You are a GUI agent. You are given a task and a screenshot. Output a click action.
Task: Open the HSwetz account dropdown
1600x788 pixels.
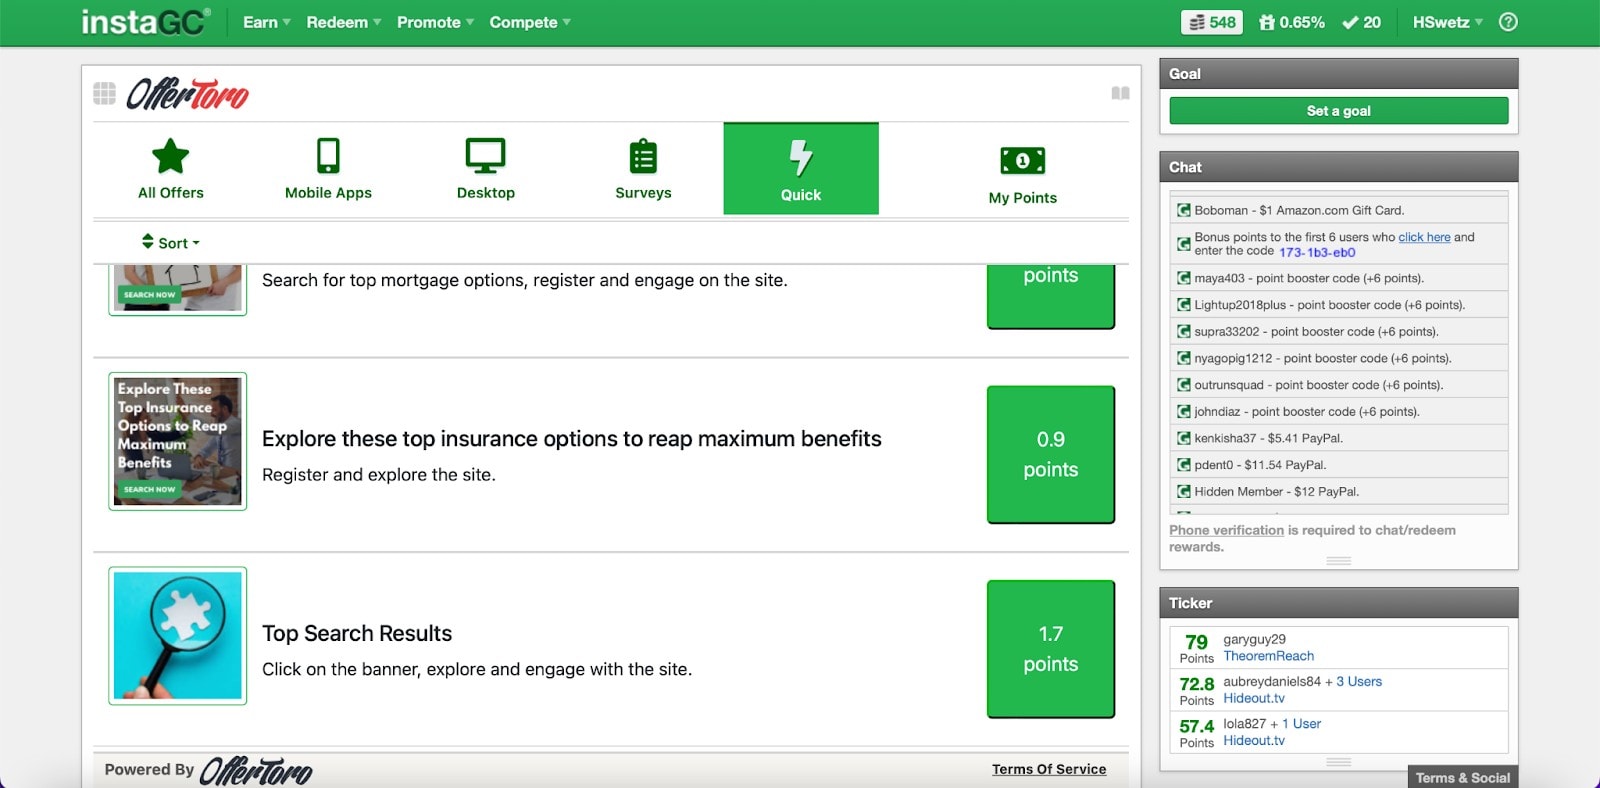(1447, 22)
